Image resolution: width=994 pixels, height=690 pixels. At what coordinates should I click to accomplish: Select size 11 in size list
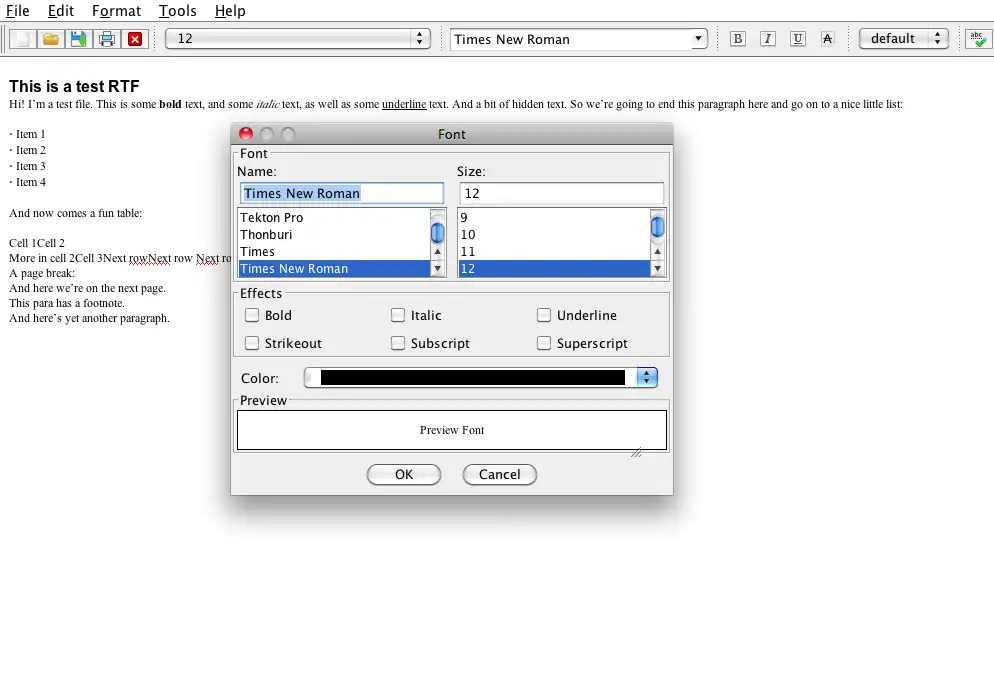click(555, 252)
